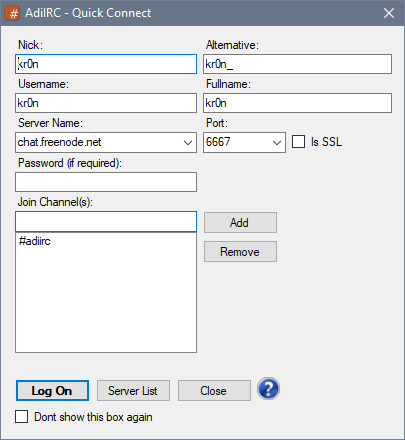Open the Server List
The image size is (405, 440).
133,391
